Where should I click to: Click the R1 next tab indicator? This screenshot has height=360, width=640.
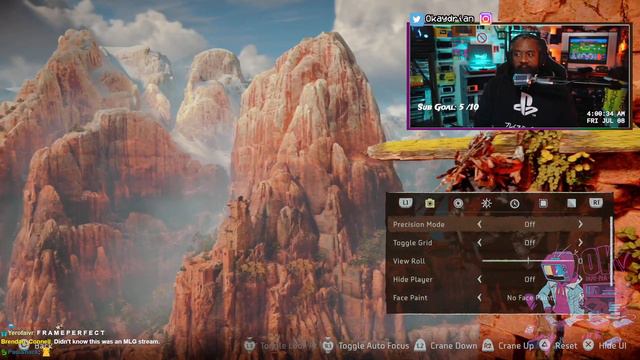(596, 202)
